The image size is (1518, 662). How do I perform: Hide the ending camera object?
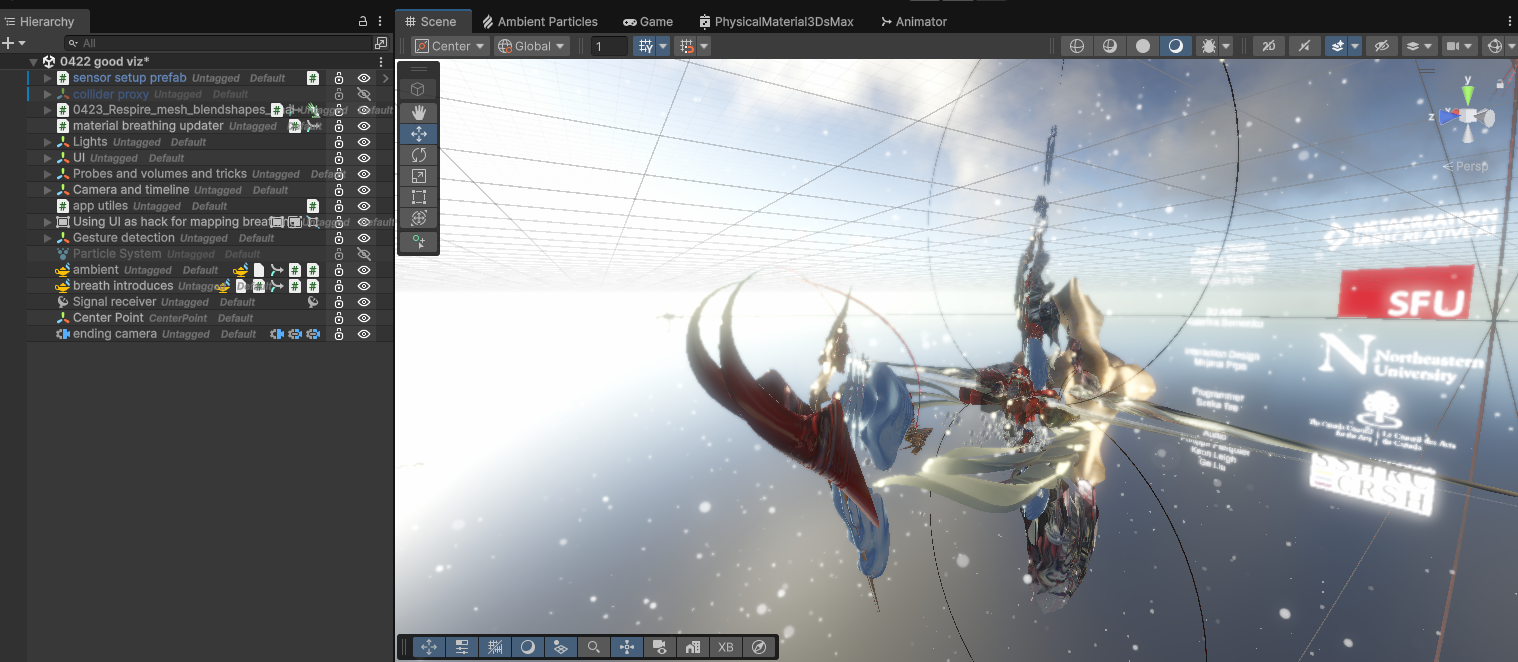click(x=364, y=334)
